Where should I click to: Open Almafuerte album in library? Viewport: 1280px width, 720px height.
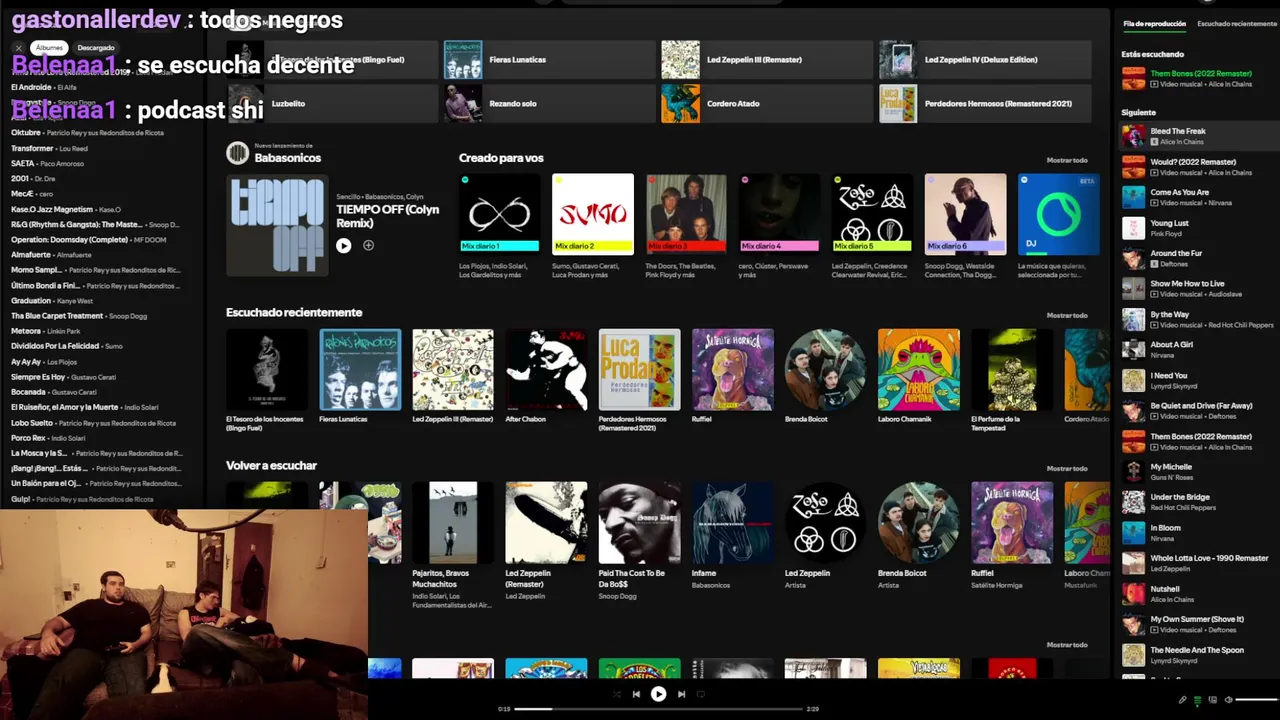click(51, 255)
